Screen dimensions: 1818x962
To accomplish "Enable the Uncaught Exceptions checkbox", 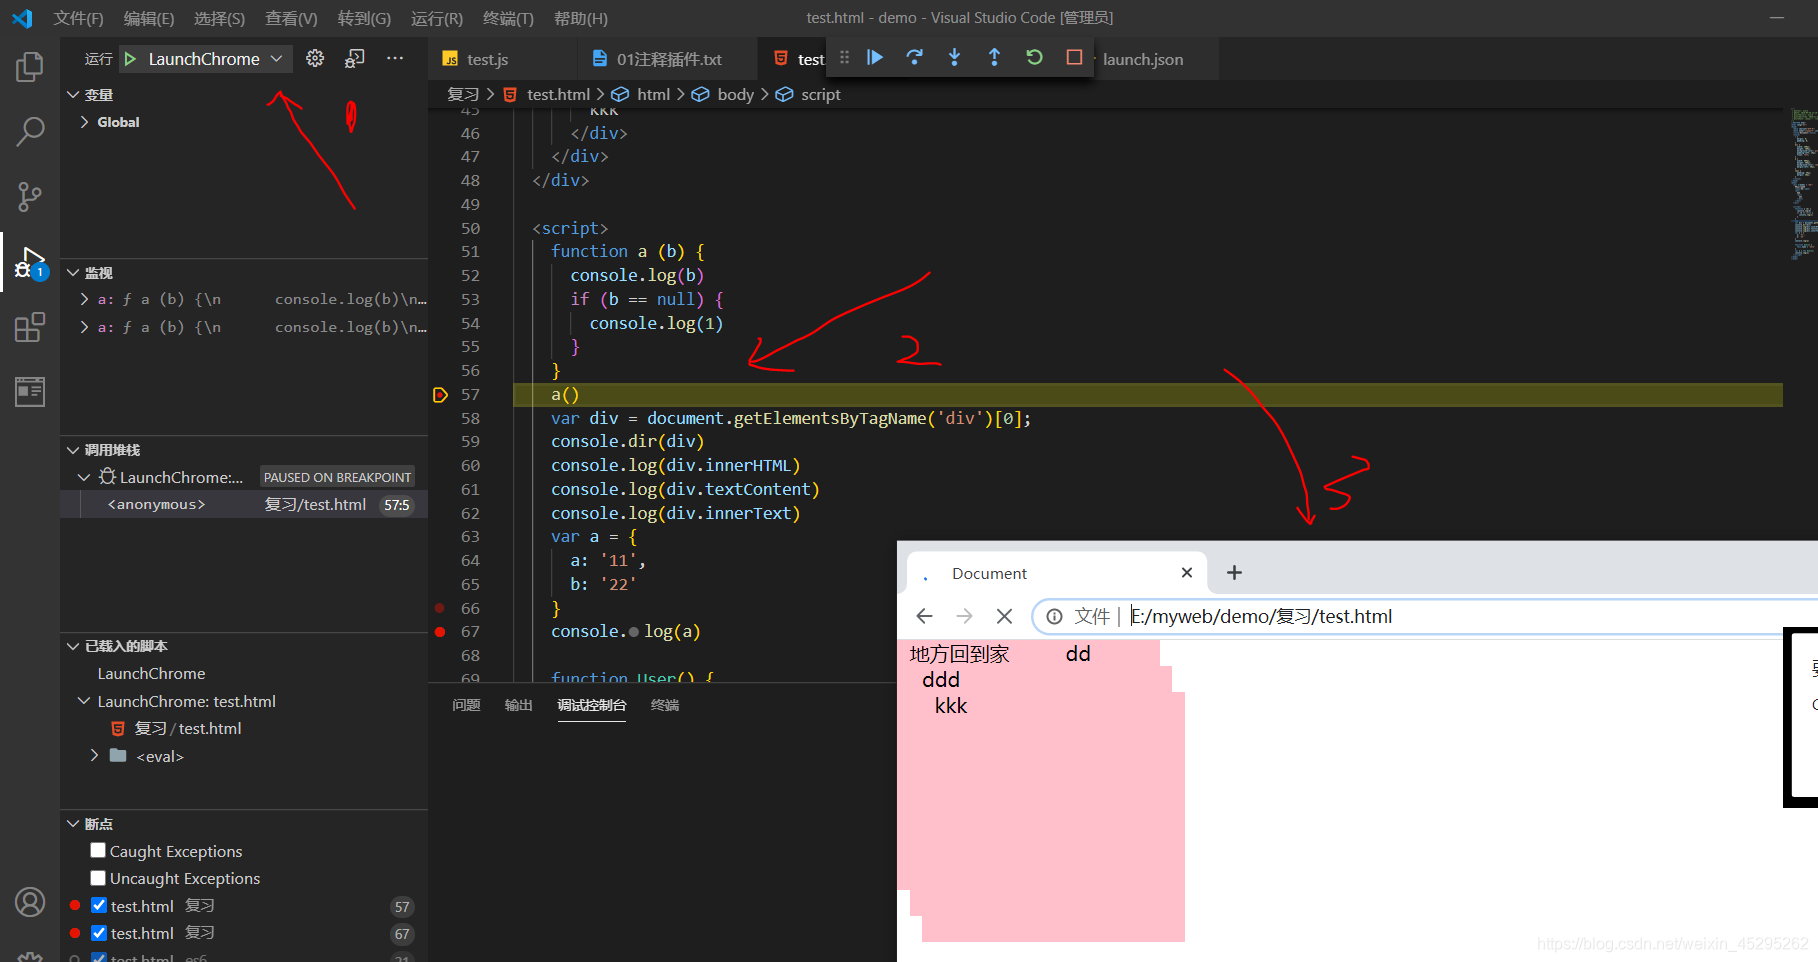I will click(x=98, y=878).
